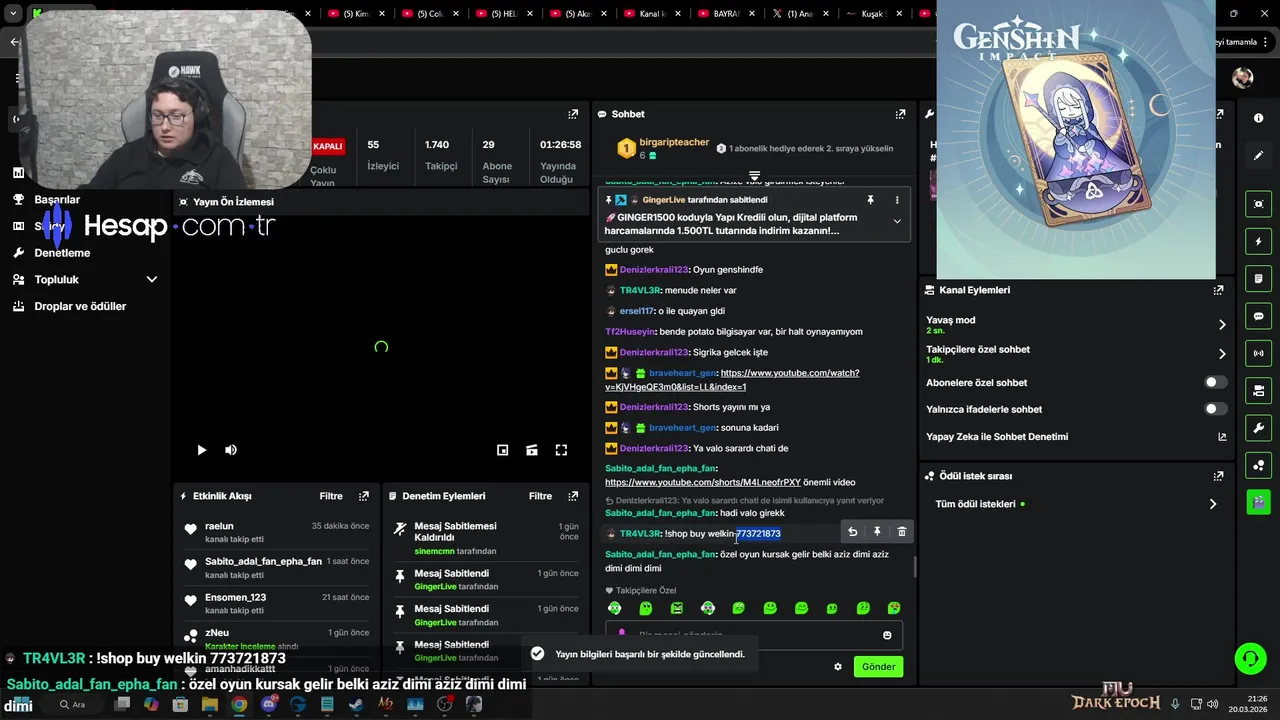Open chat settings gear
Viewport: 1280px width, 720px height.
[838, 667]
